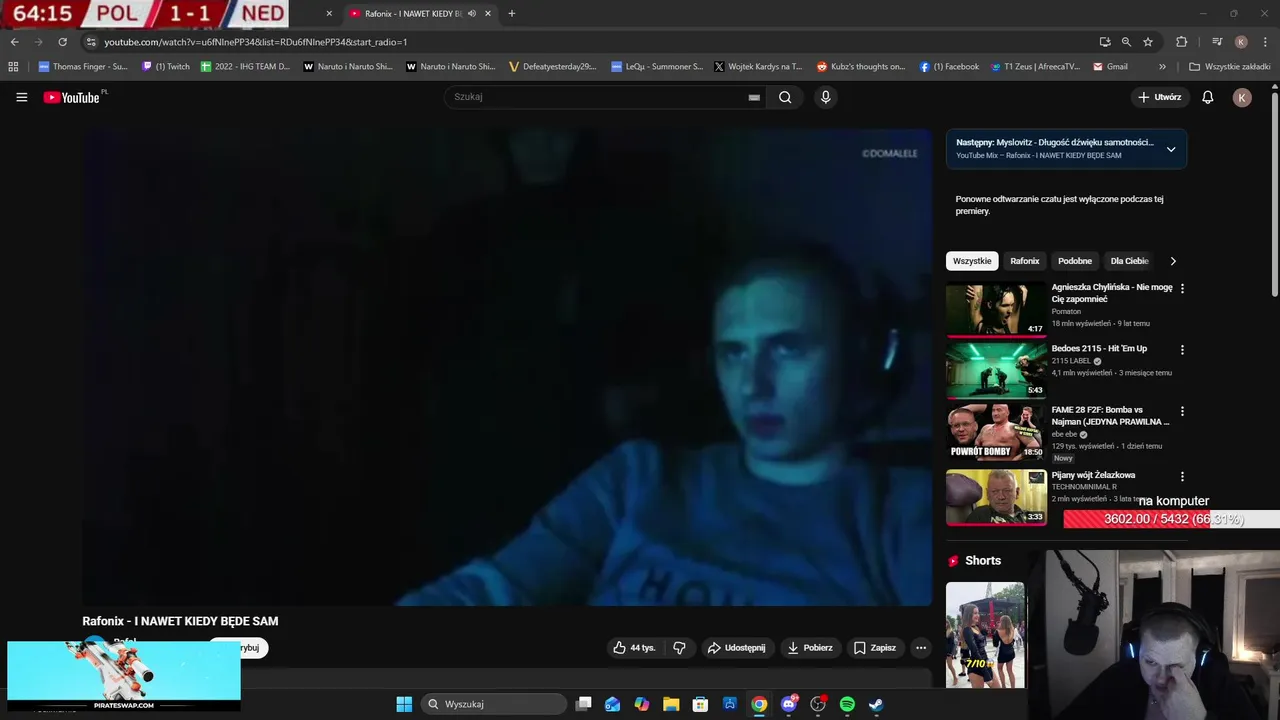Open Chrome zoom magnifier in address bar
Screen dimensions: 1280x720
point(1126,42)
